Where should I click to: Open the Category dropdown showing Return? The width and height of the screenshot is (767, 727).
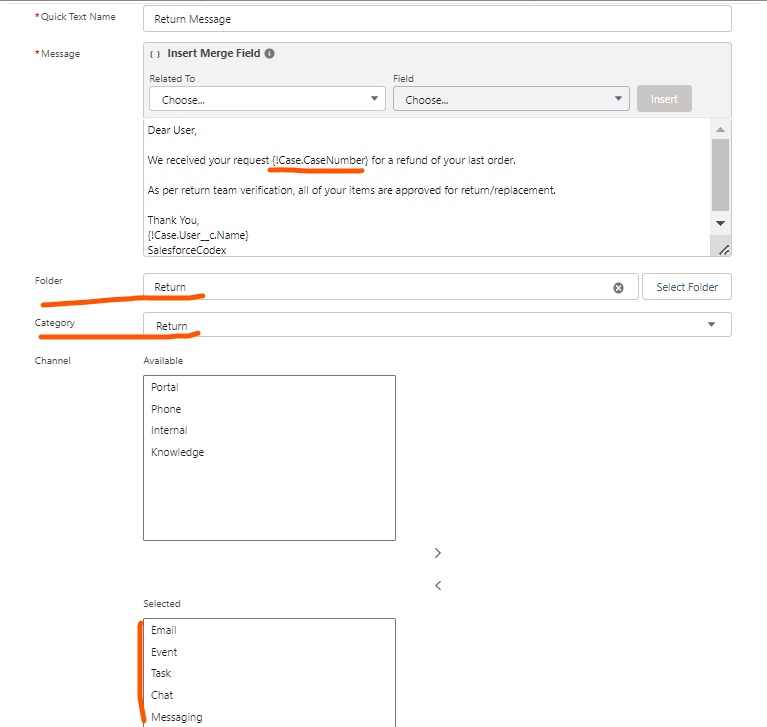tap(437, 325)
